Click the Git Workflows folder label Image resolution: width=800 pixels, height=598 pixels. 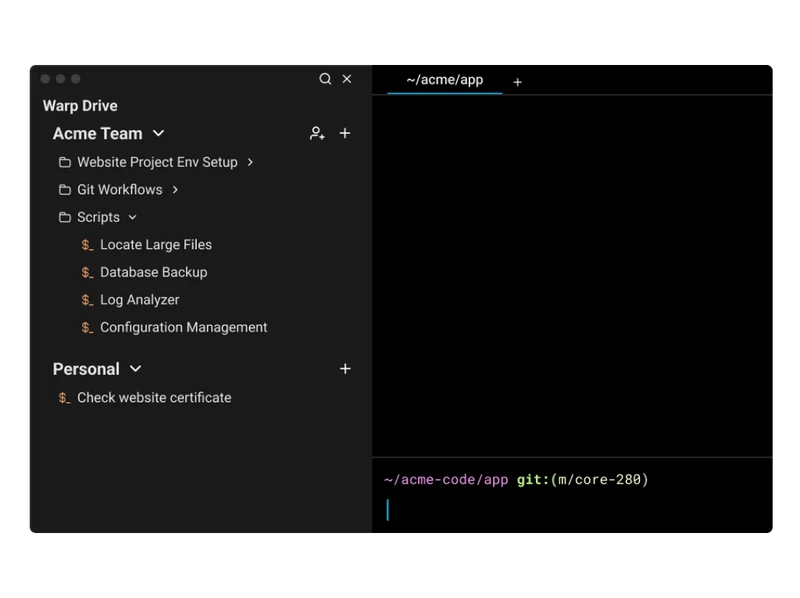coord(120,190)
